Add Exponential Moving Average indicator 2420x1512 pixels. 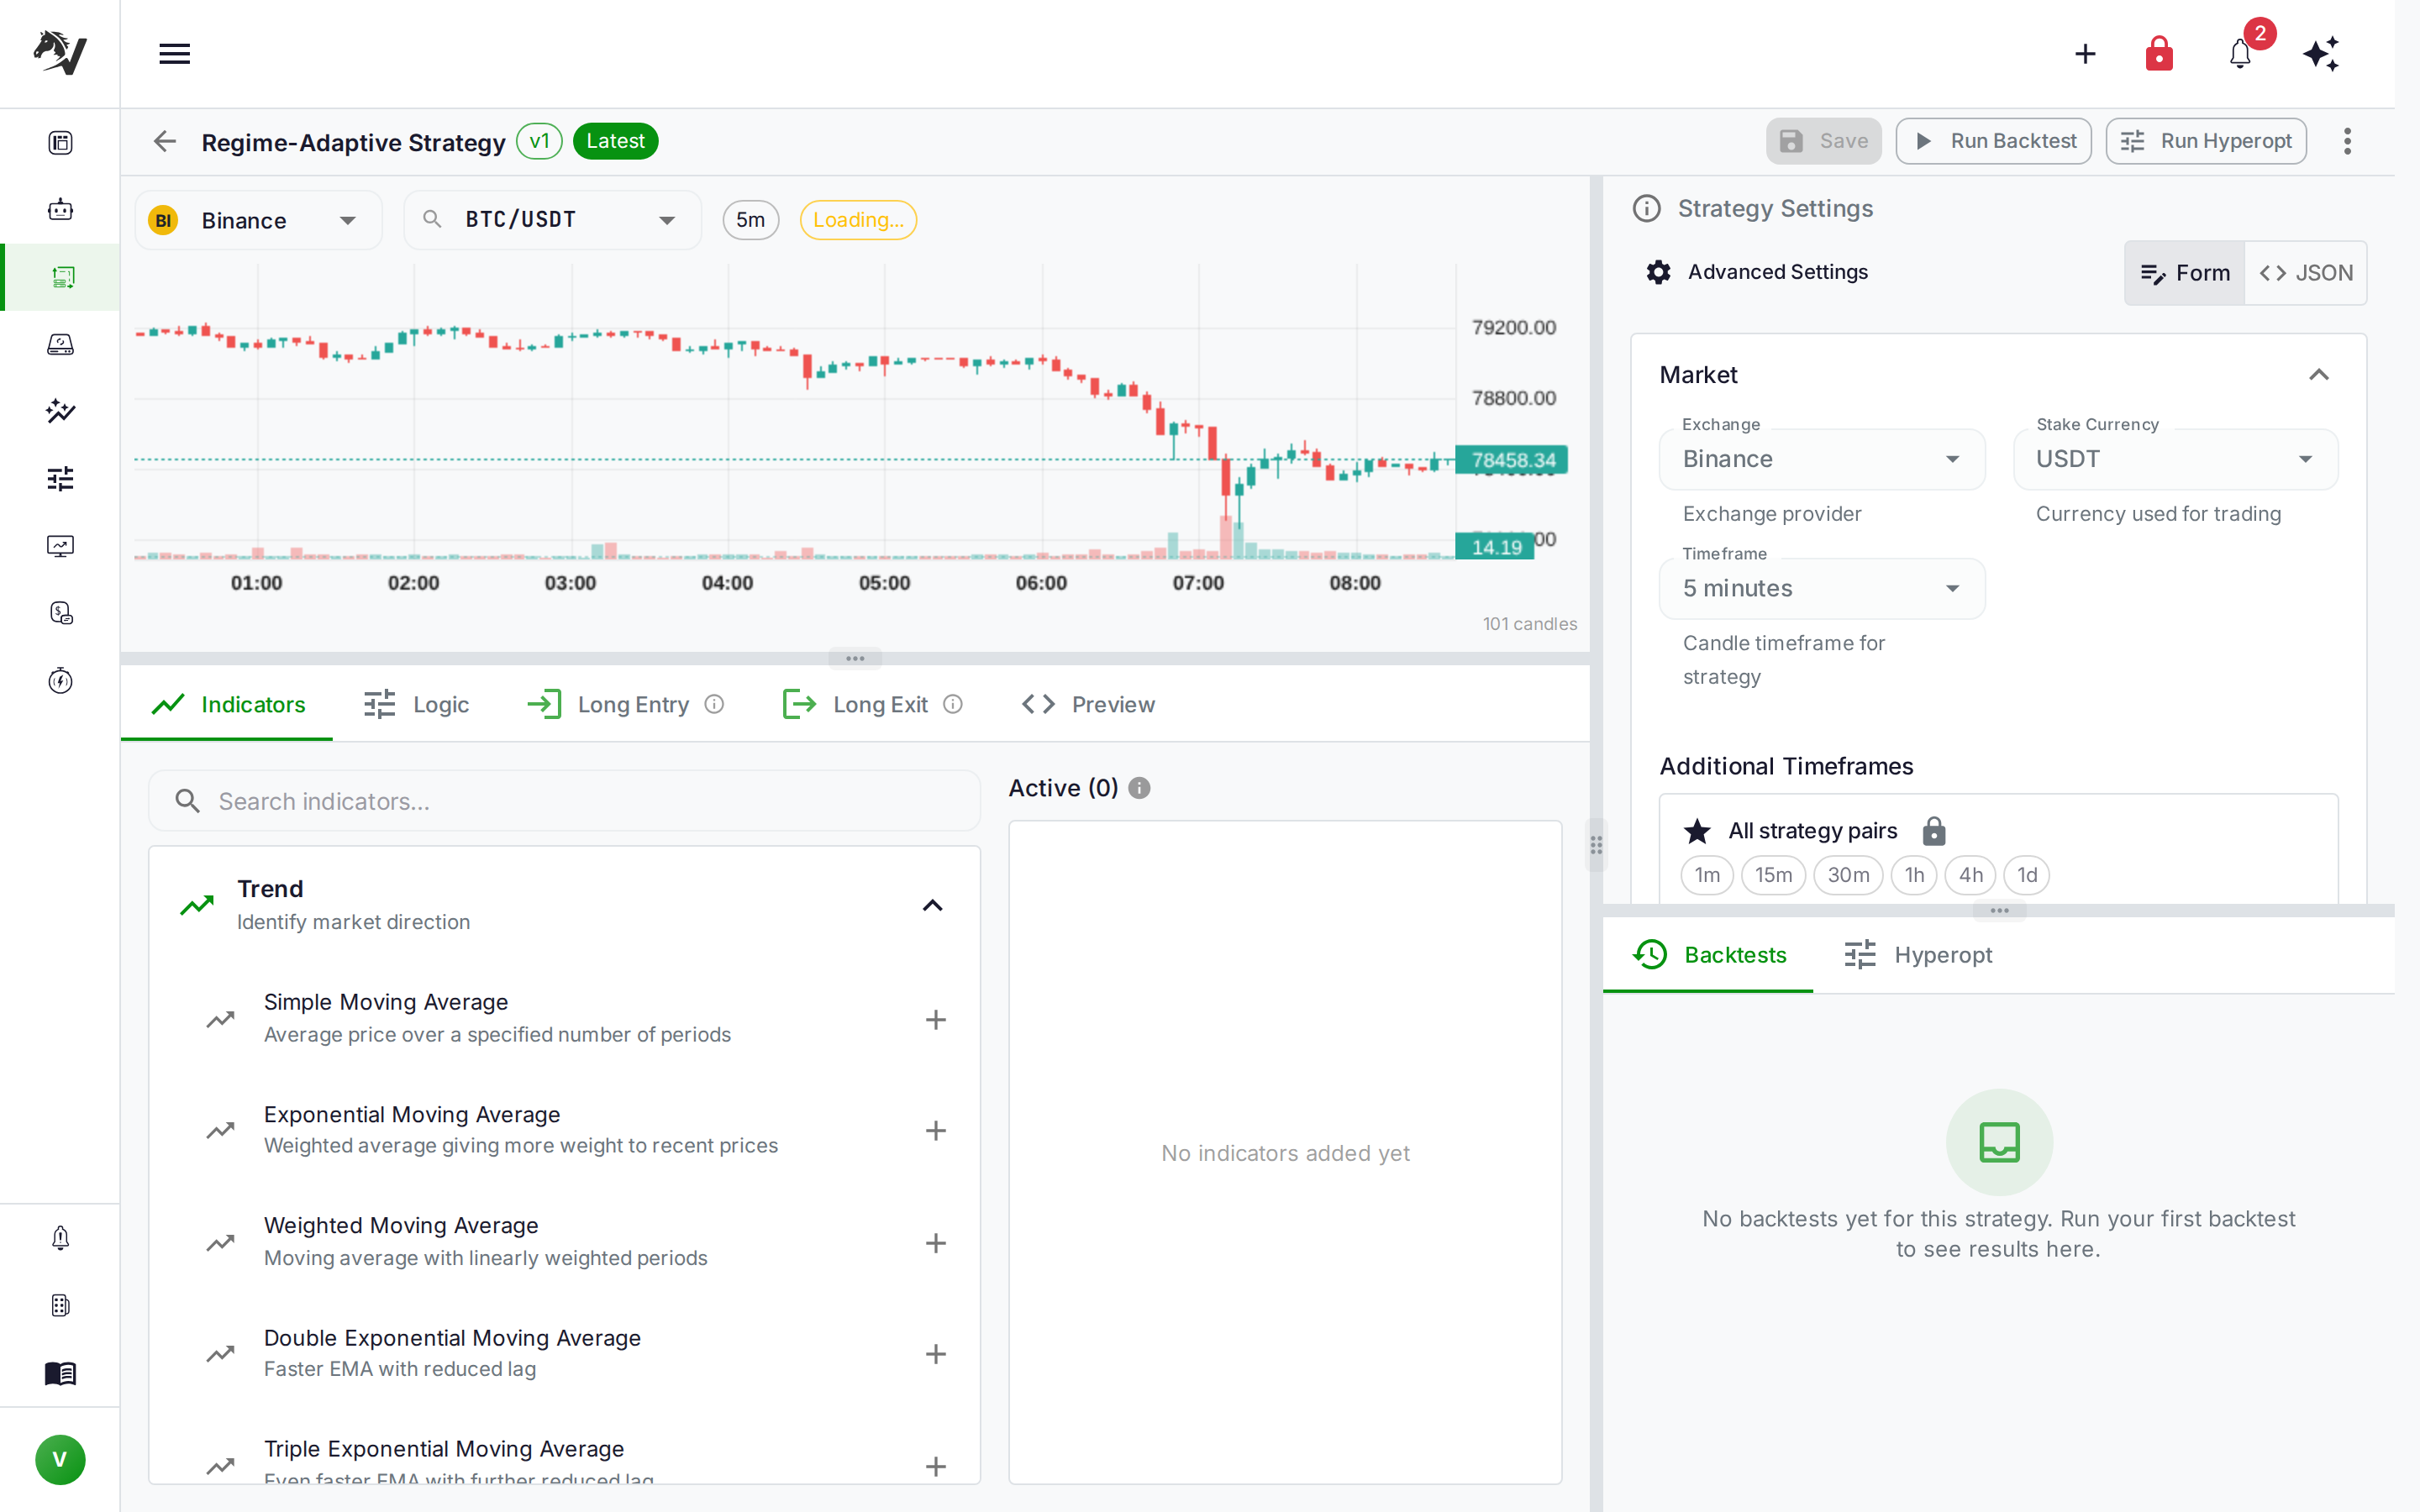click(x=935, y=1130)
